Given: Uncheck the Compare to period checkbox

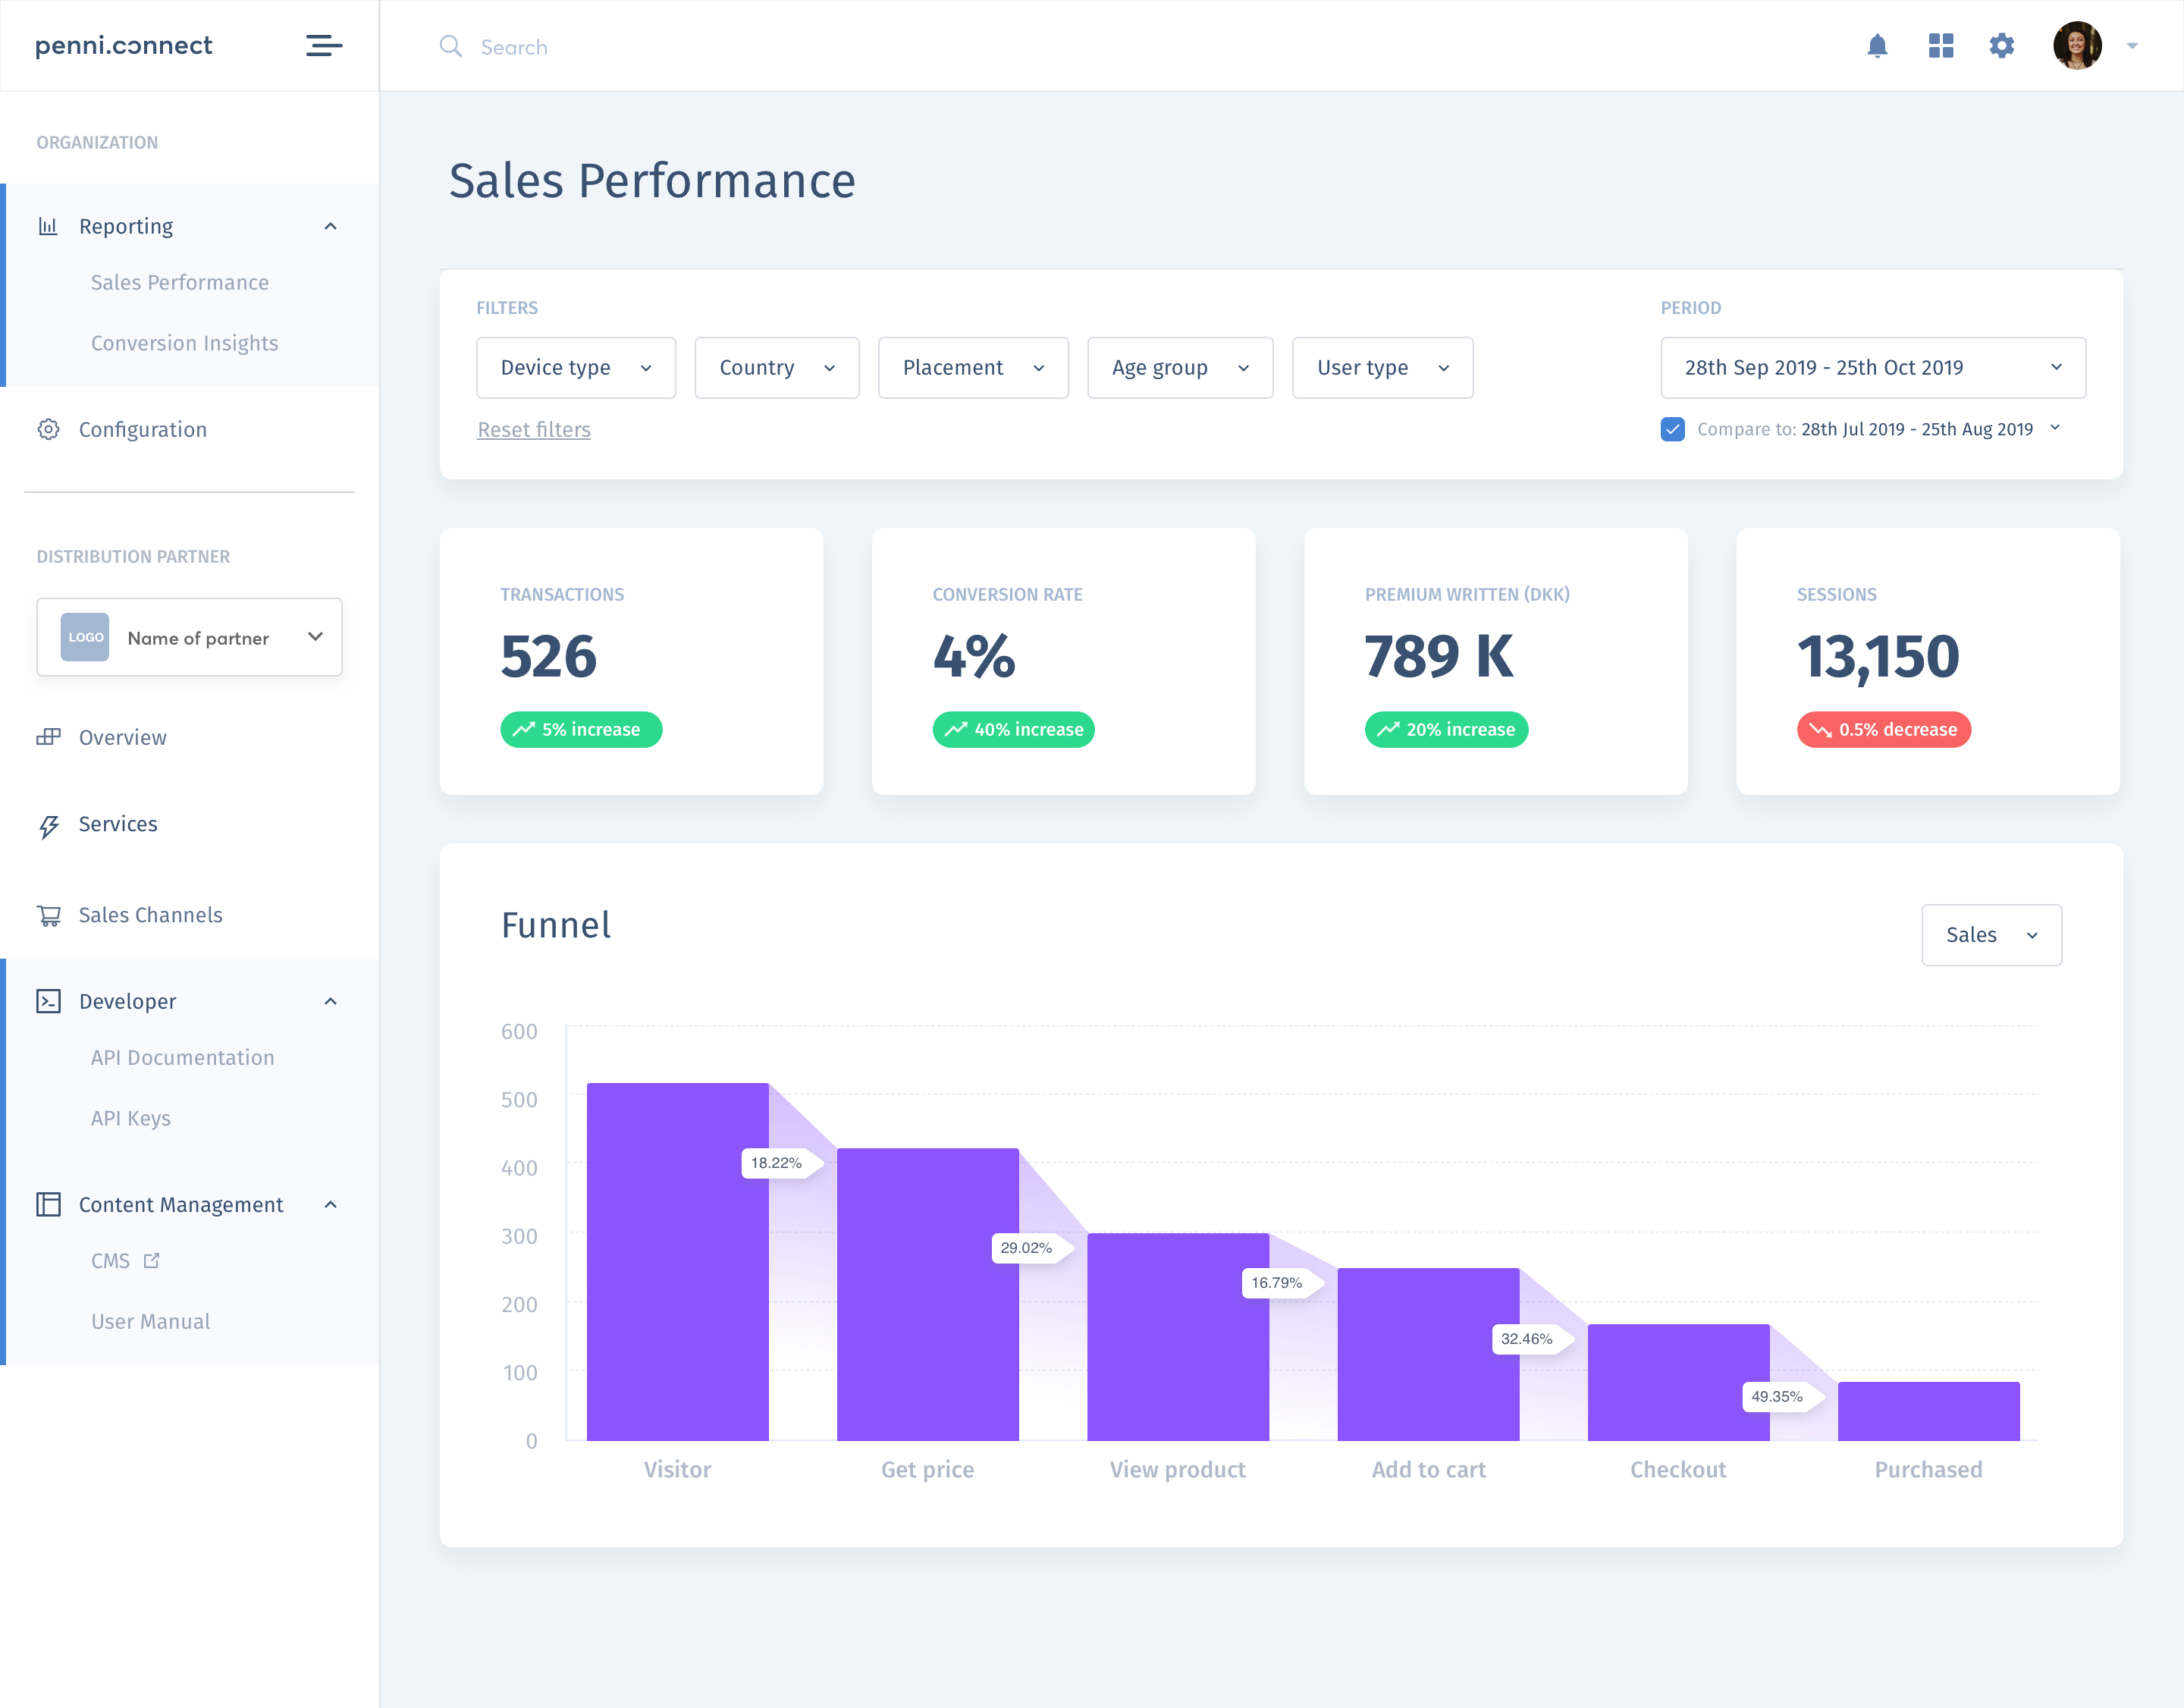Looking at the screenshot, I should click(x=1672, y=429).
